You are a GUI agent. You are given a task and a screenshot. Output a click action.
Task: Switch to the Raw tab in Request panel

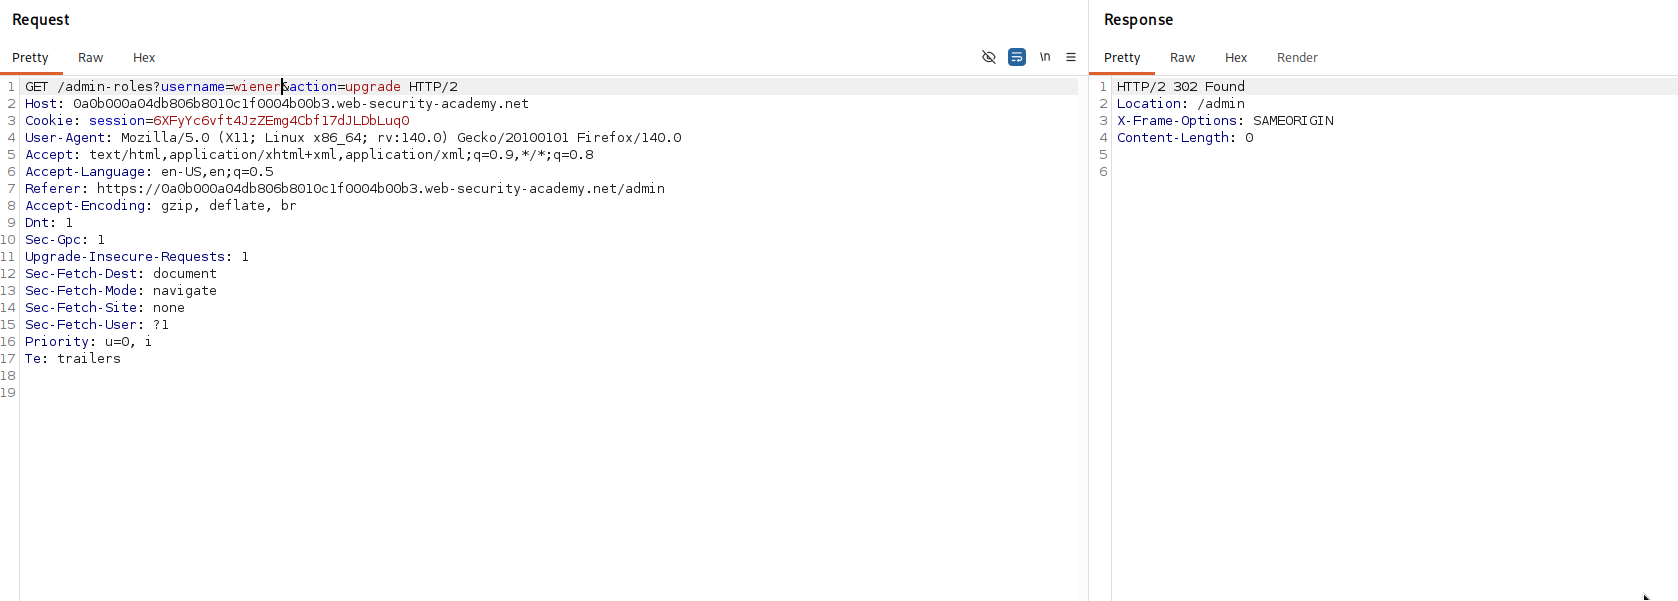tap(91, 58)
